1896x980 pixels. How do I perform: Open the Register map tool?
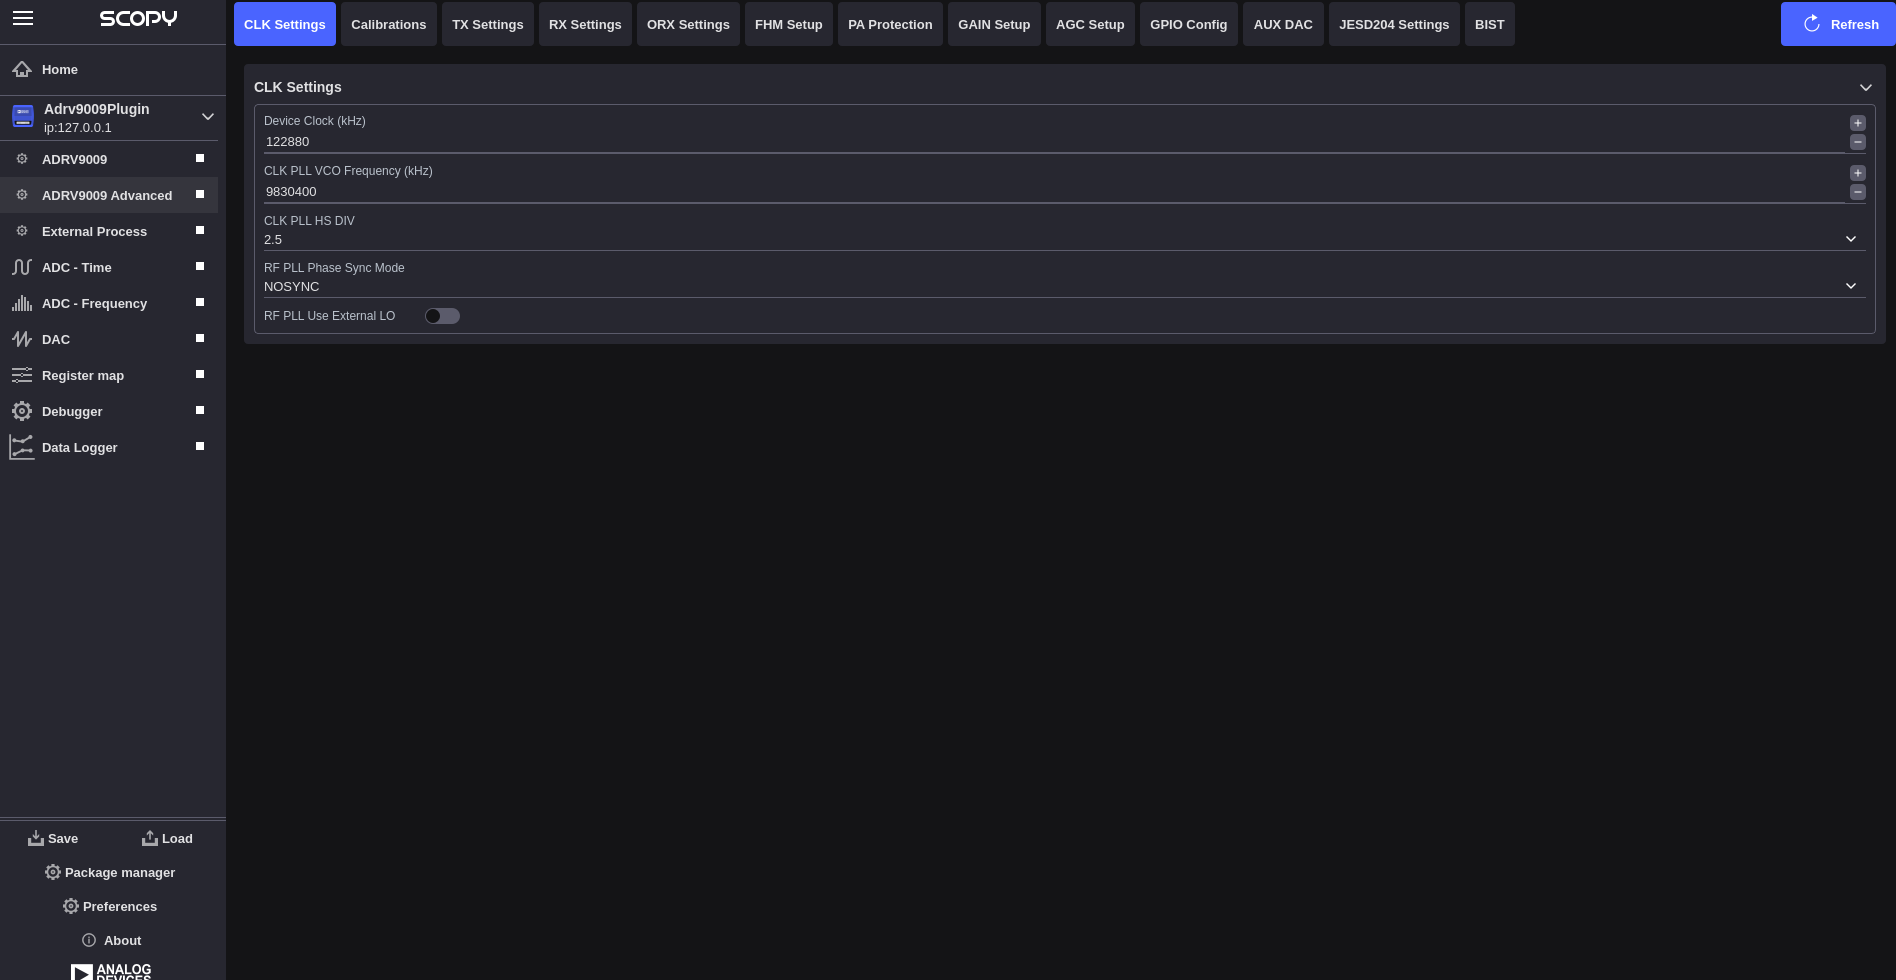tap(83, 375)
